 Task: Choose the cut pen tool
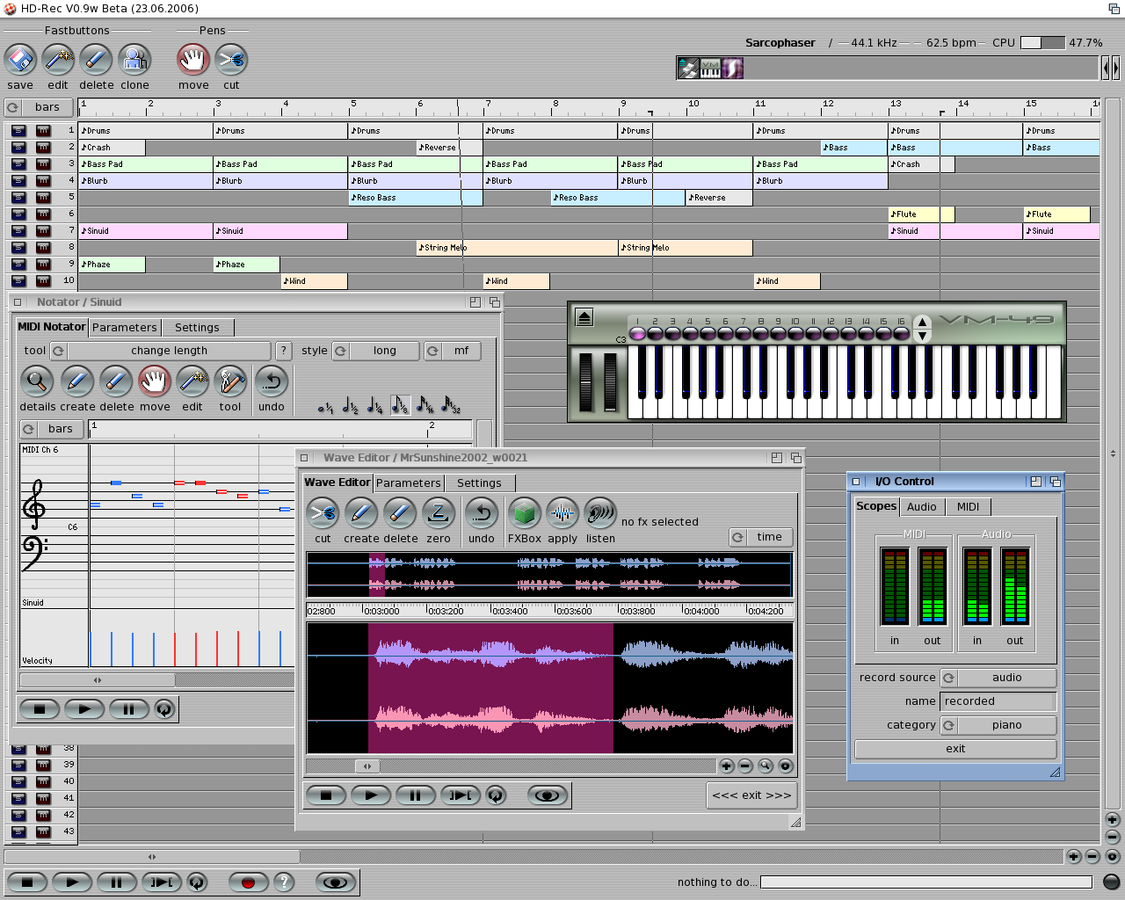231,60
